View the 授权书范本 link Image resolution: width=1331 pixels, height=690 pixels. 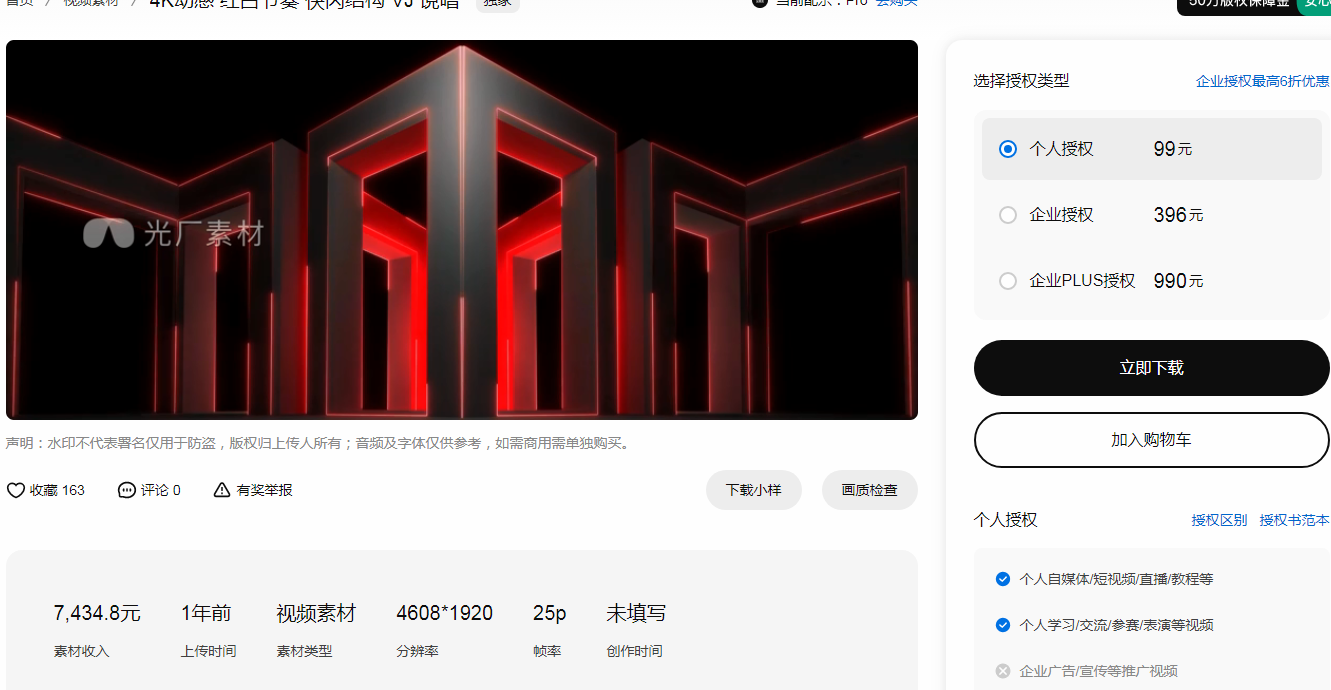pos(1294,520)
